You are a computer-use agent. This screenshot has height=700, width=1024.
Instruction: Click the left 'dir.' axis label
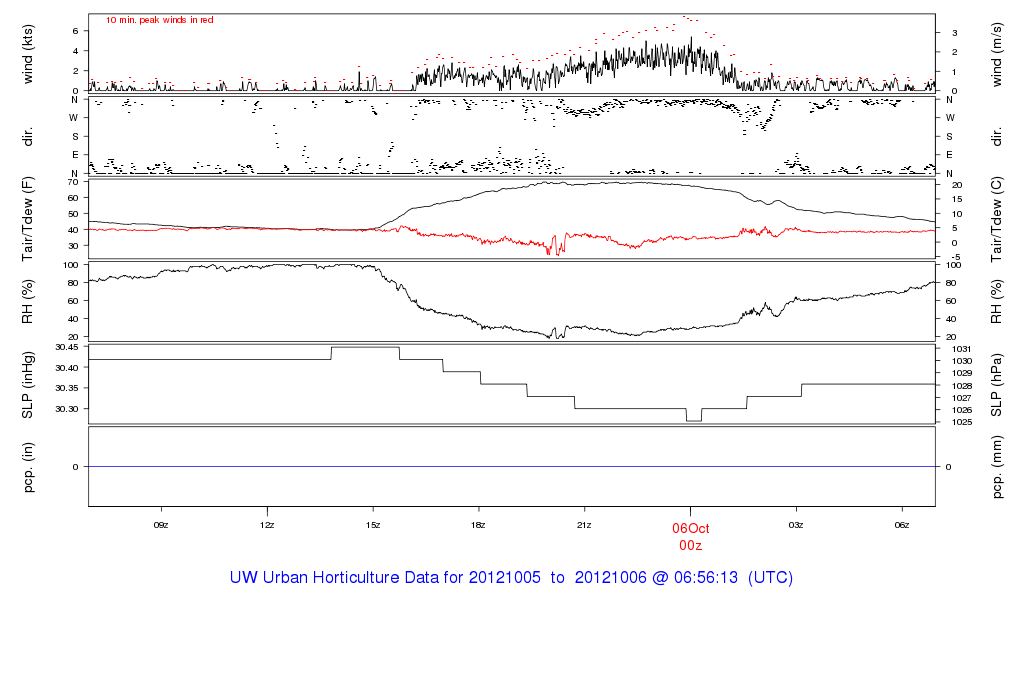pyautogui.click(x=27, y=137)
